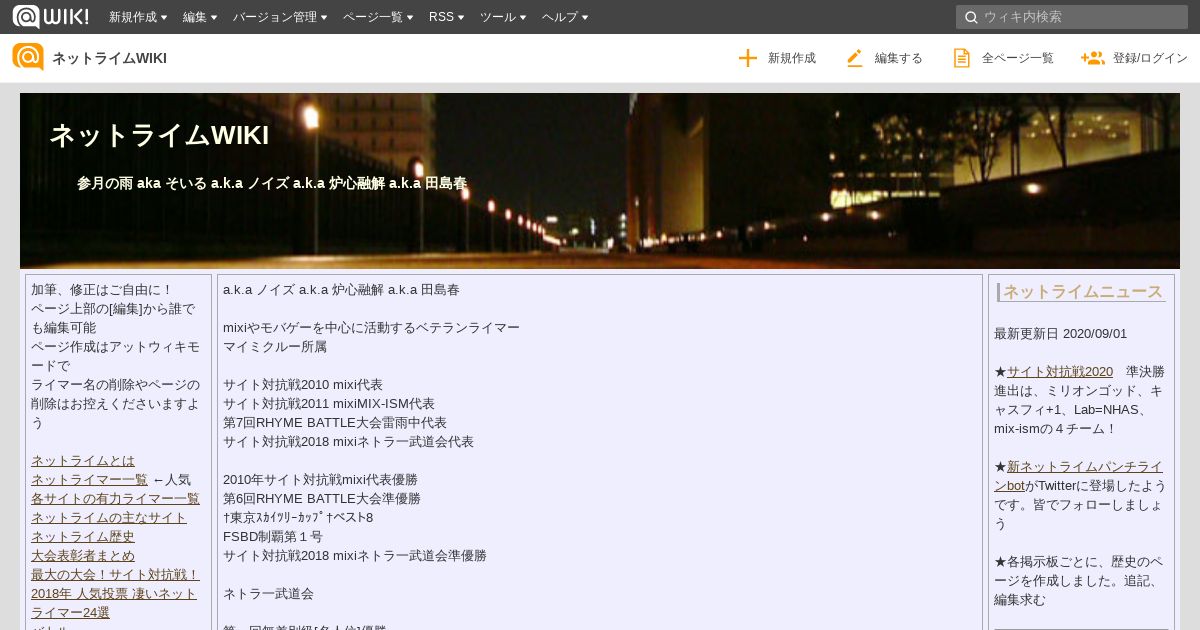Click the ネットライムニュース heading link

1083,292
